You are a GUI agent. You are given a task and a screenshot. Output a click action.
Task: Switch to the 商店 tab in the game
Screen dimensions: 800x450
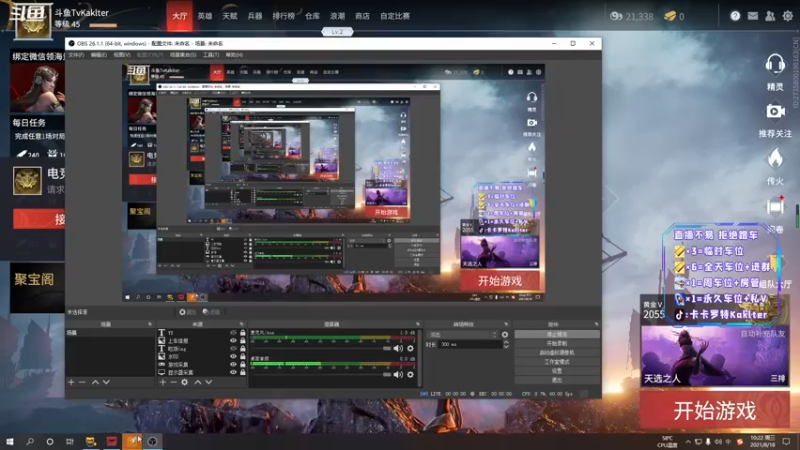362,16
